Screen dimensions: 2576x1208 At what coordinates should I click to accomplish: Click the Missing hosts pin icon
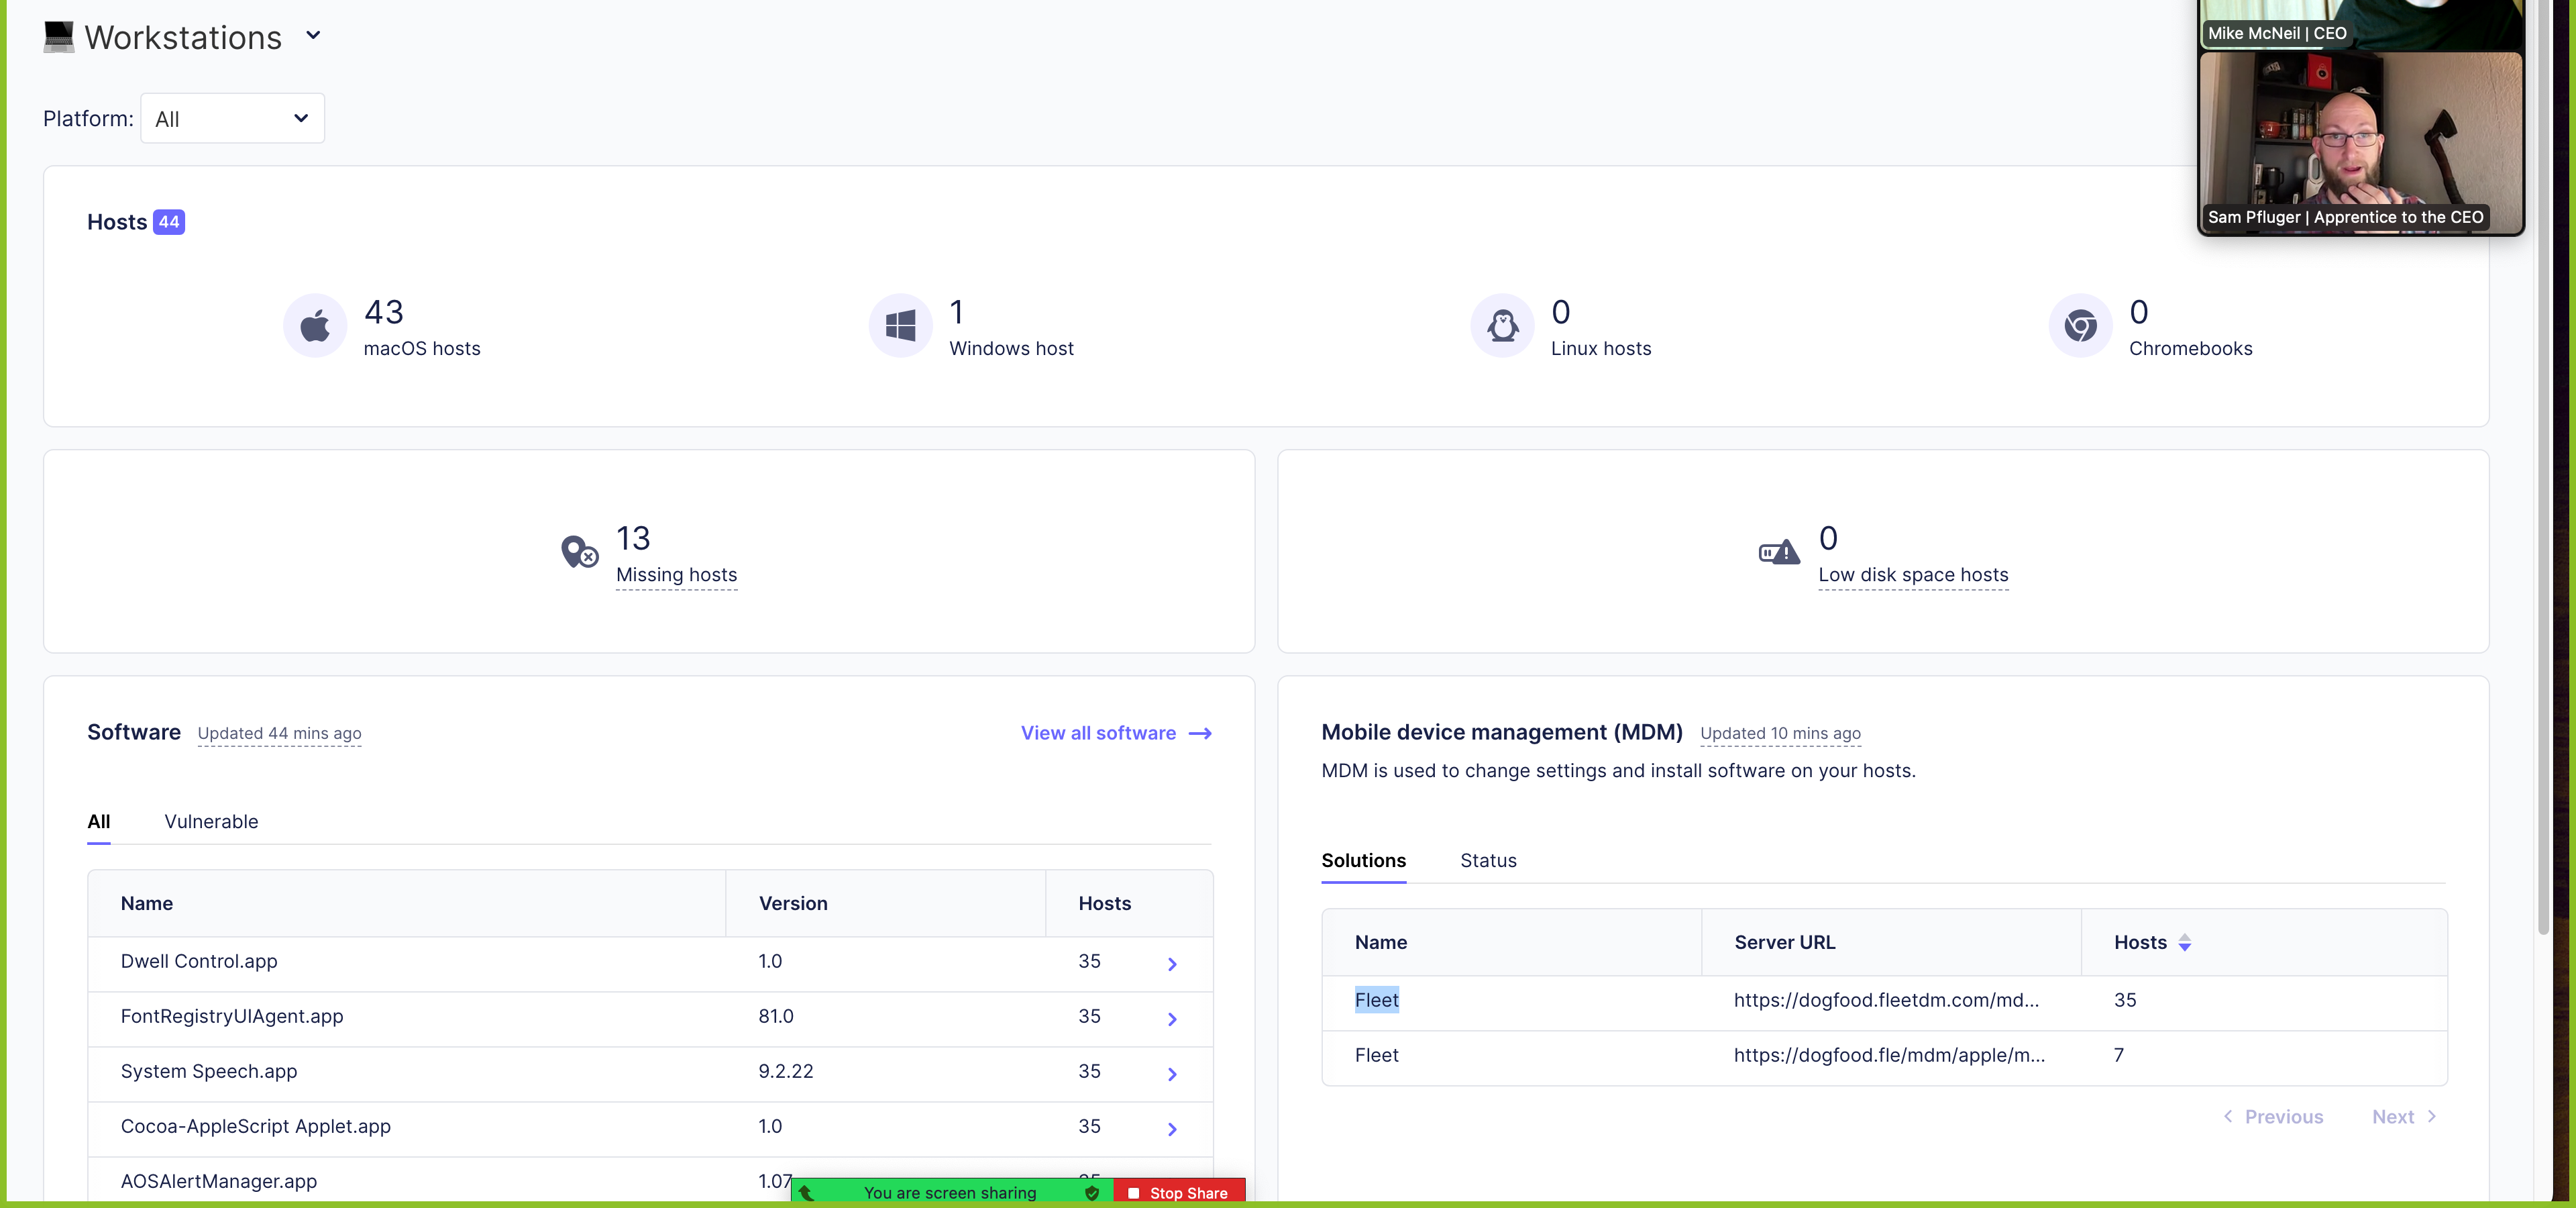[x=579, y=551]
